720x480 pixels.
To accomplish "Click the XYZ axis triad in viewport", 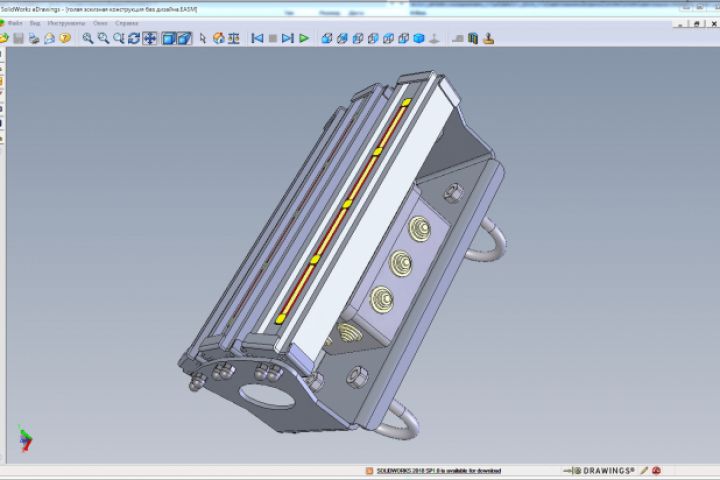I will tap(25, 438).
